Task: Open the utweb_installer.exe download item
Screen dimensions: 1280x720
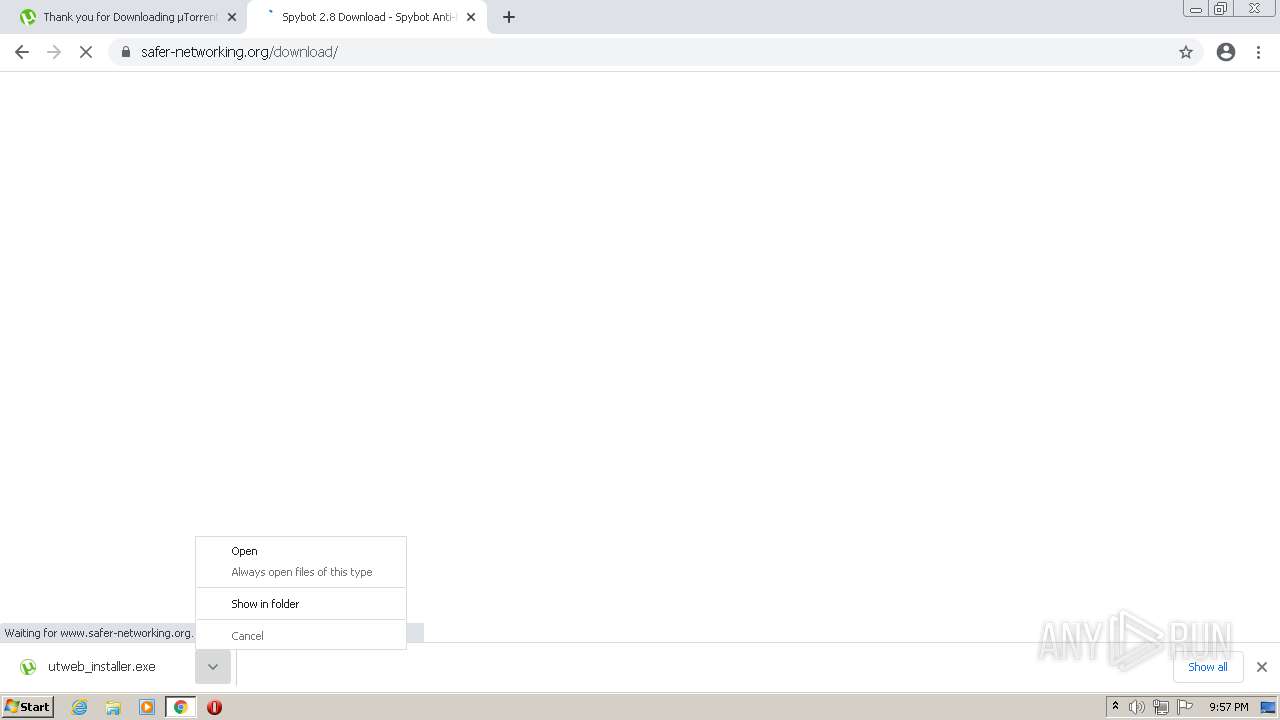Action: click(x=101, y=667)
